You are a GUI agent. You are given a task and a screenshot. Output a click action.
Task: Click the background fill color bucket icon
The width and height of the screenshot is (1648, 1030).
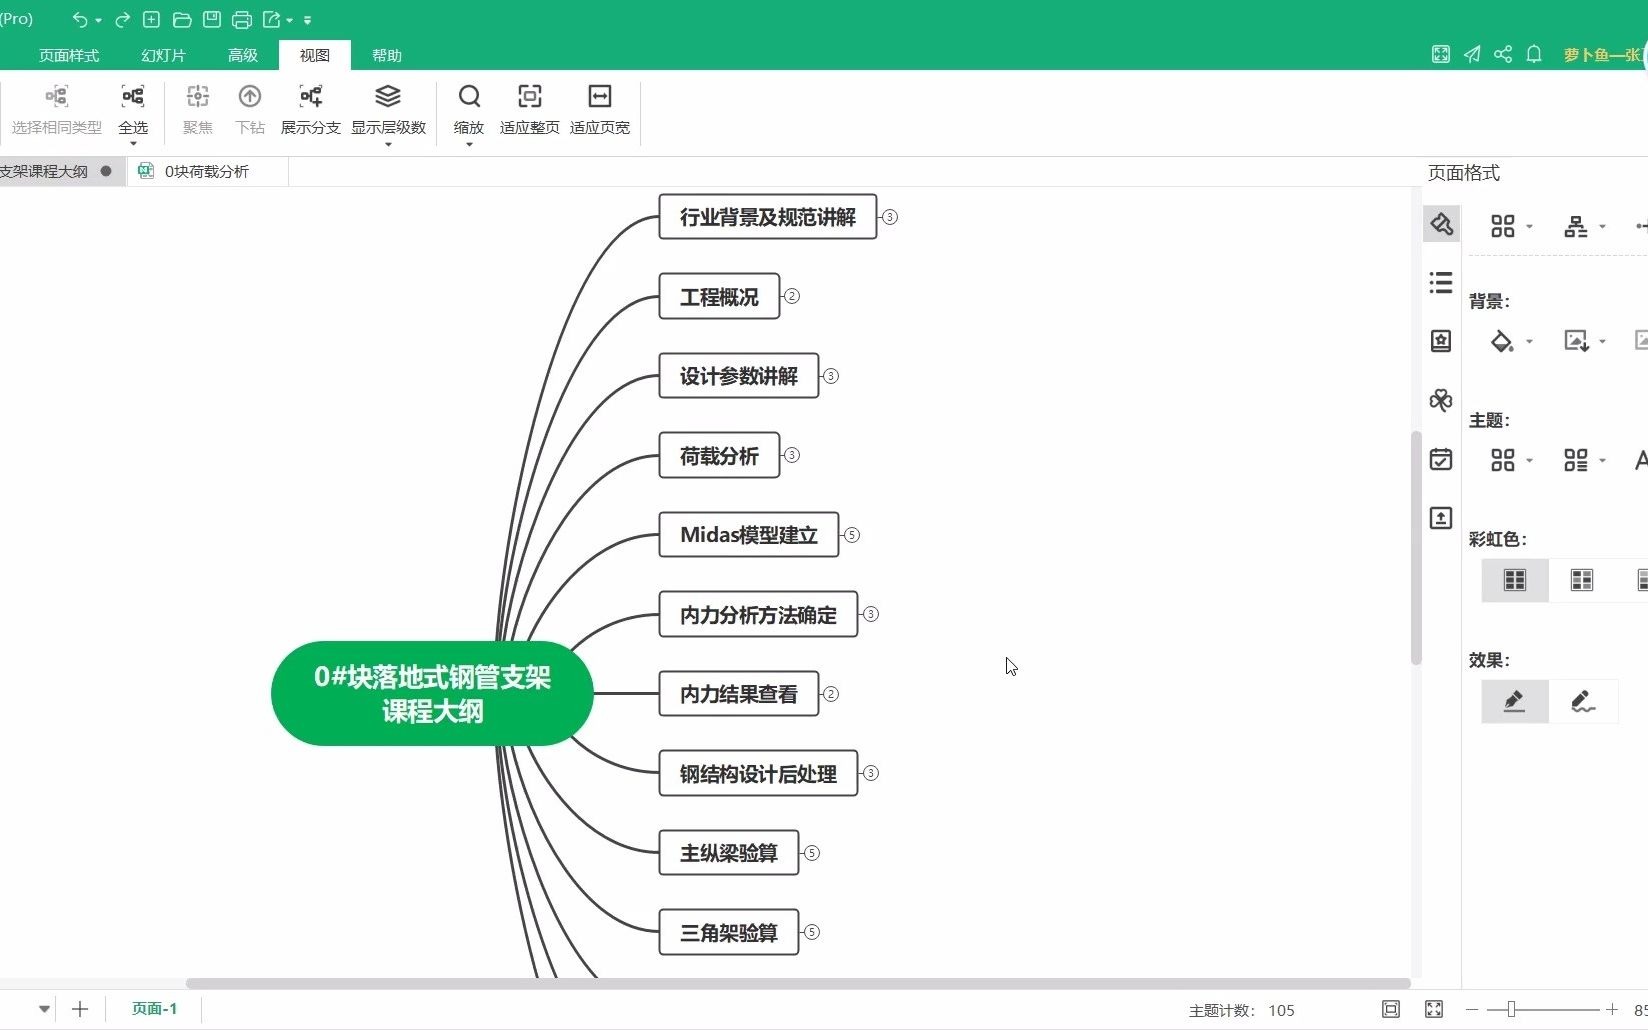pyautogui.click(x=1502, y=341)
